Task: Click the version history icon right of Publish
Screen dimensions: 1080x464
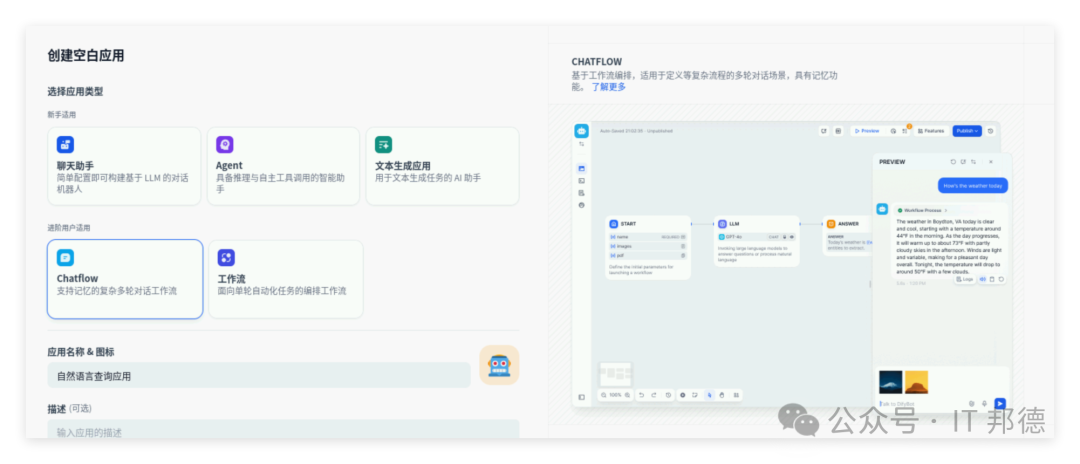Action: point(990,131)
